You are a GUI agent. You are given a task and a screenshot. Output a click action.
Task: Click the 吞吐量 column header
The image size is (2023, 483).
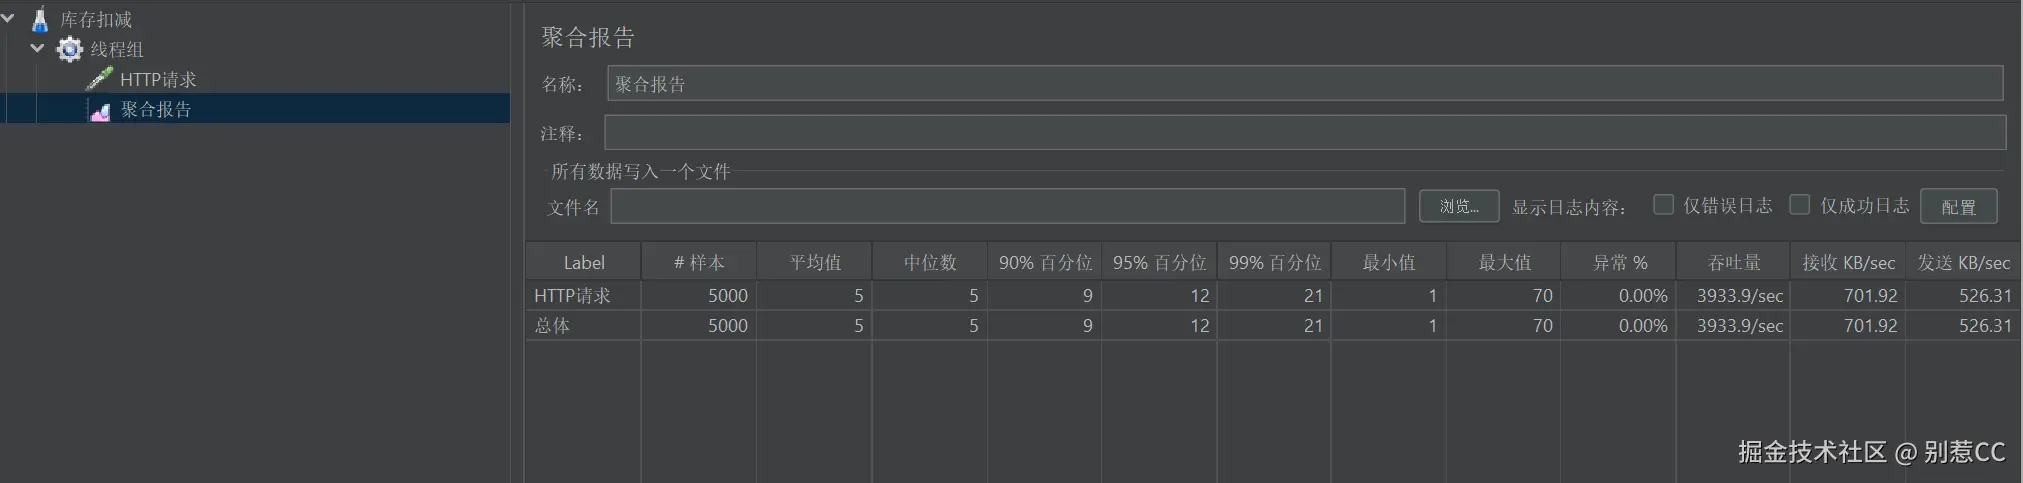pyautogui.click(x=1733, y=262)
